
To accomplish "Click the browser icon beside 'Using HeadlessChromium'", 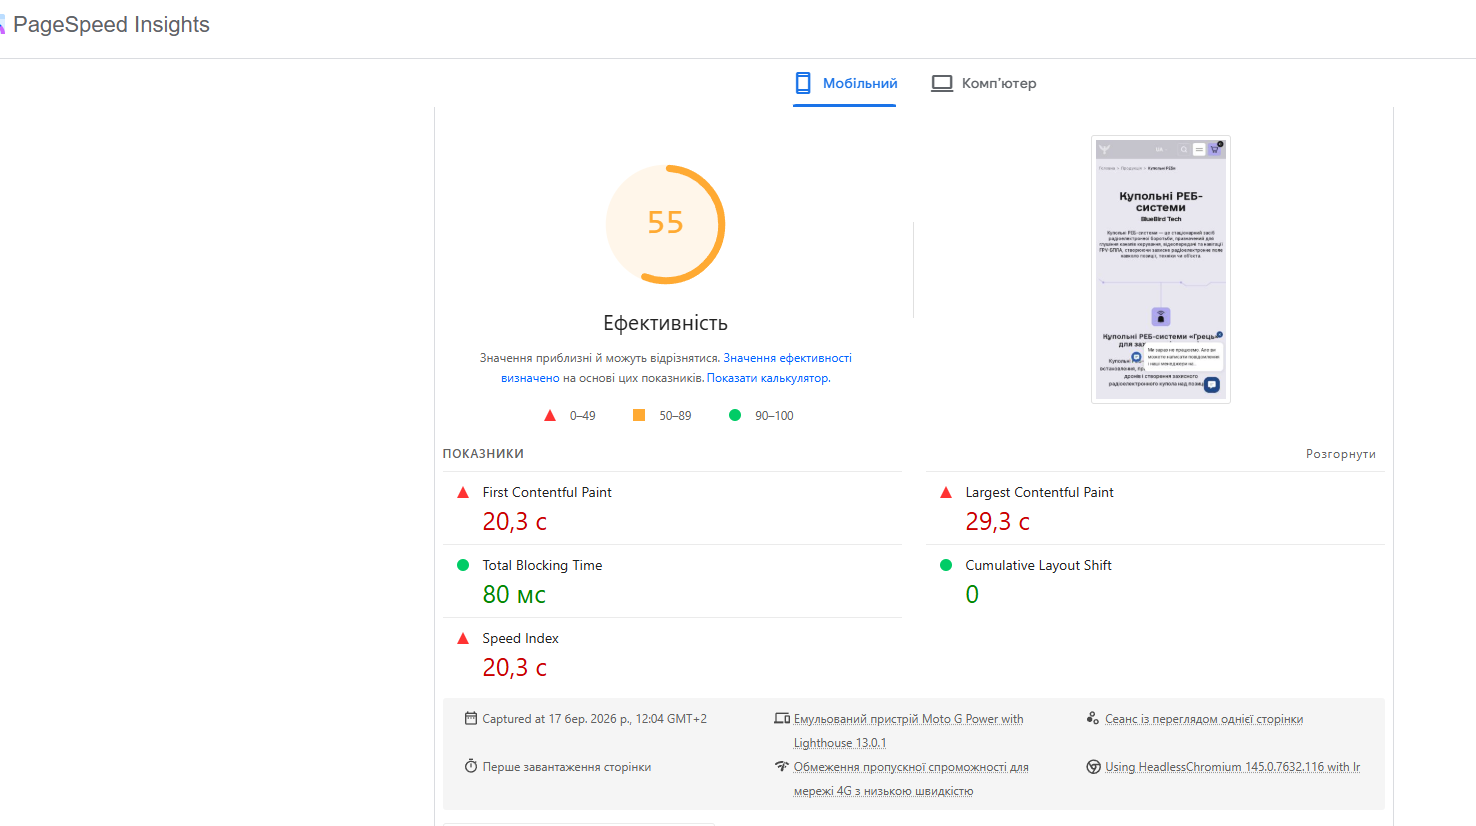I will coord(1093,767).
